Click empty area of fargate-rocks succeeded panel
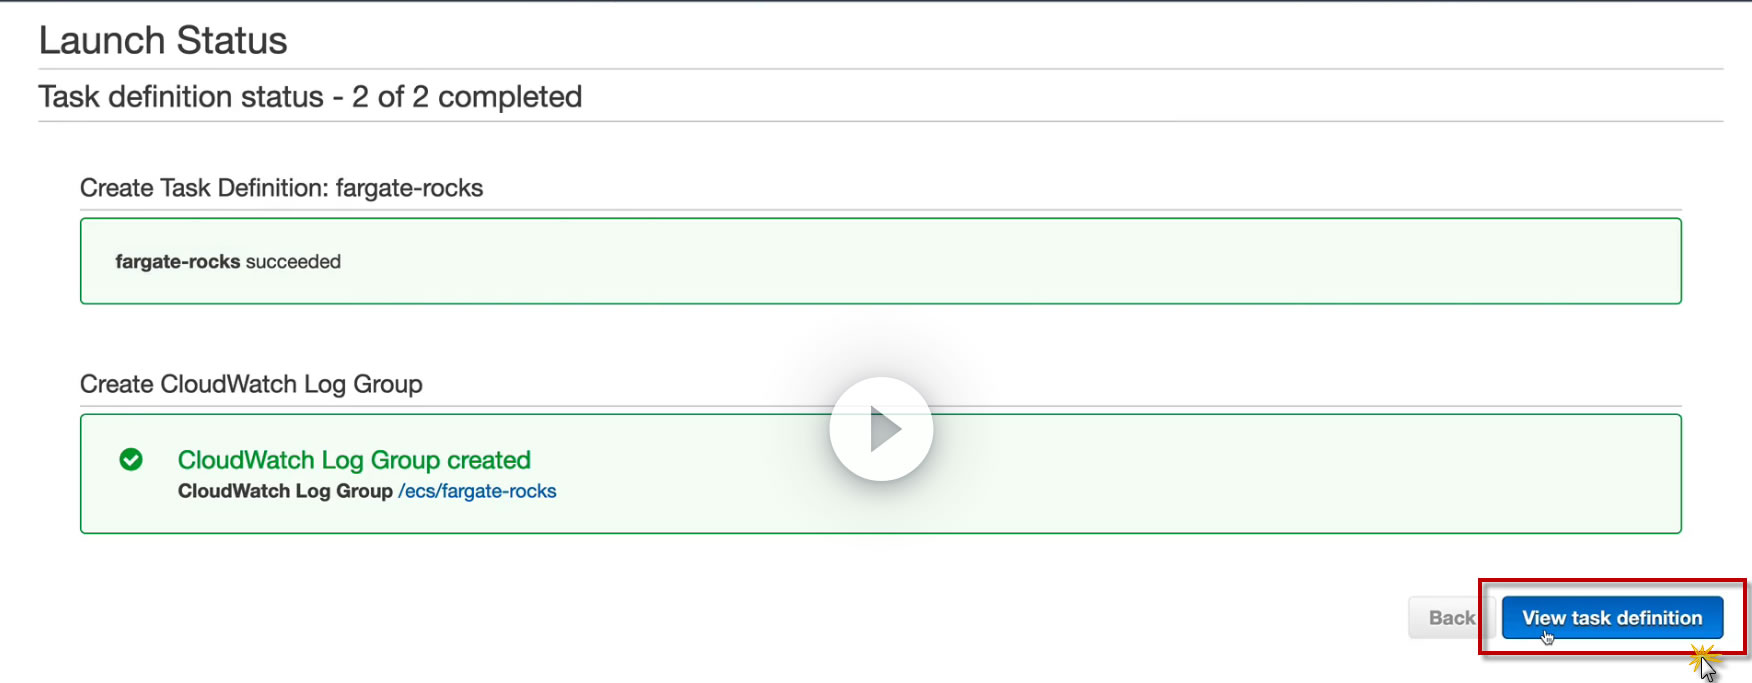This screenshot has height=683, width=1752. tap(1000, 262)
